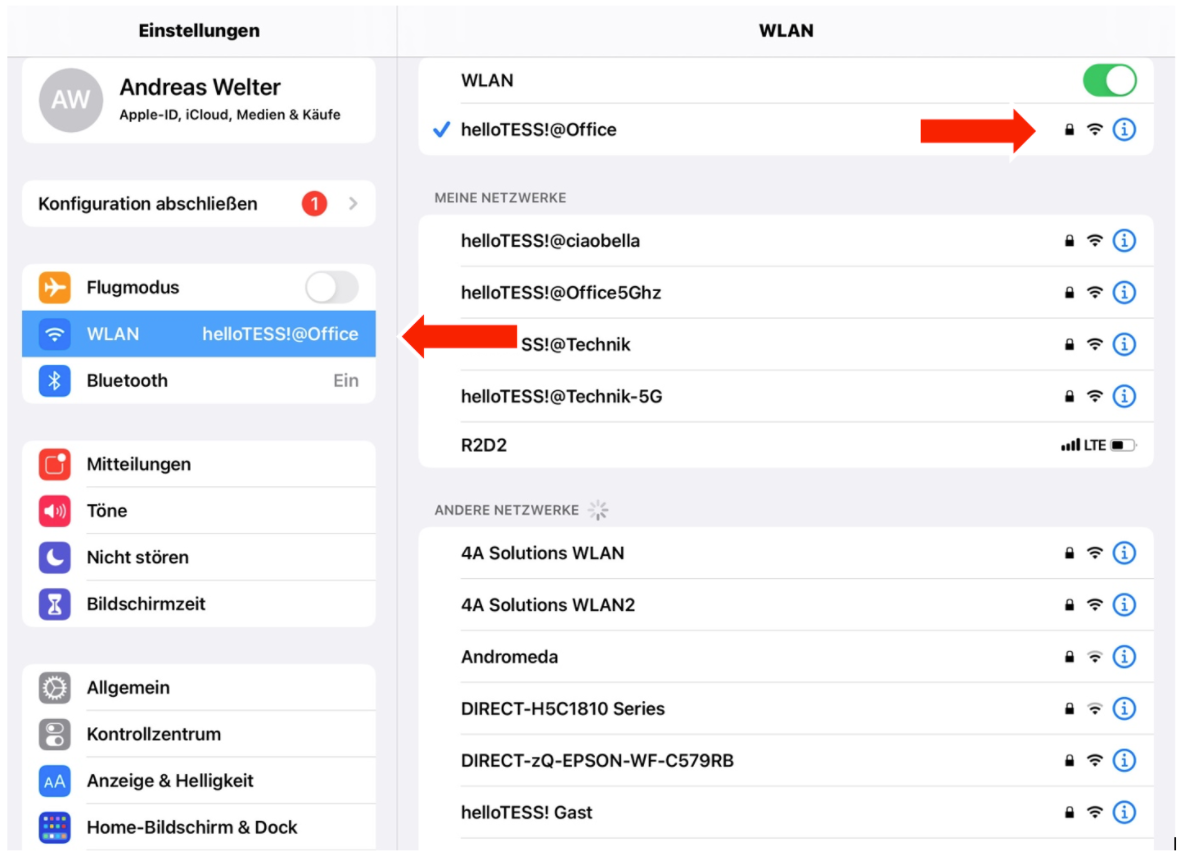Toggle the WLAN switch off

(x=1109, y=81)
